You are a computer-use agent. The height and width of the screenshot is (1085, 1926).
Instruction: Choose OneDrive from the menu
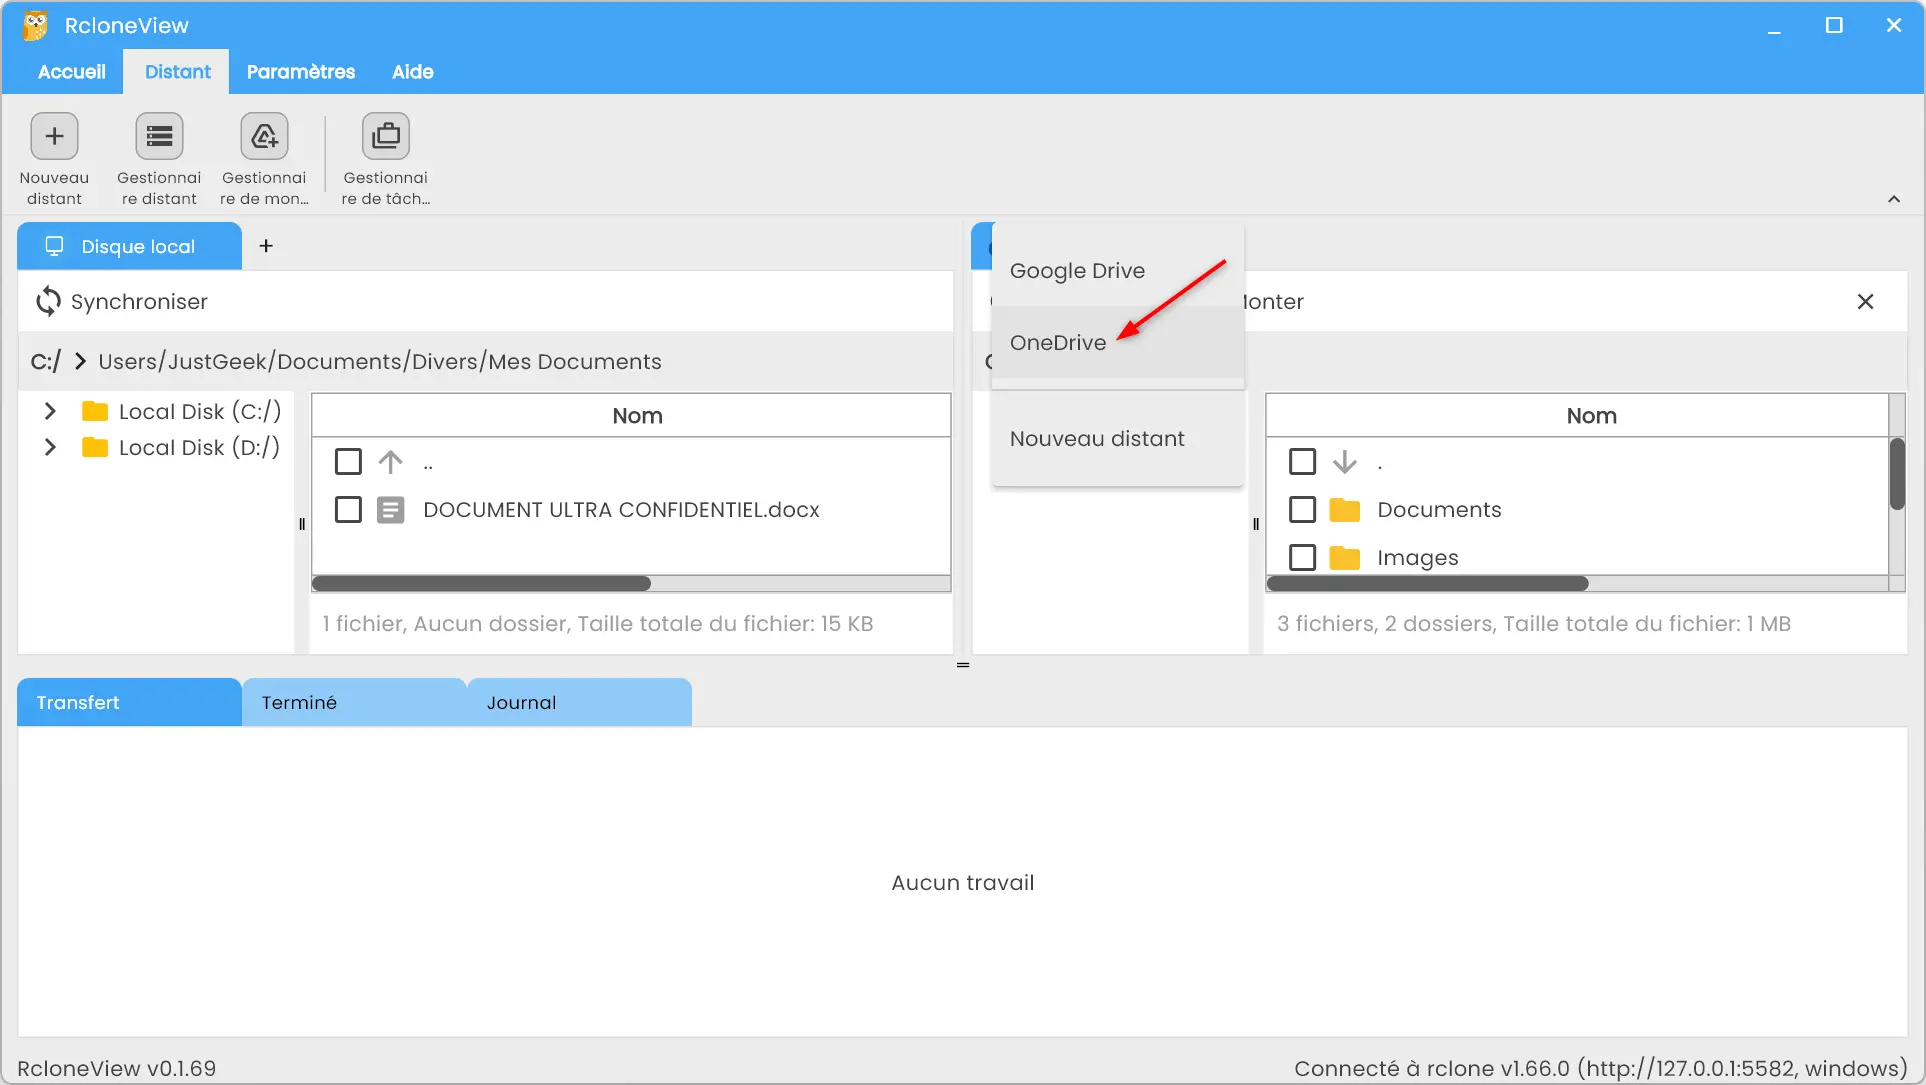1117,342
